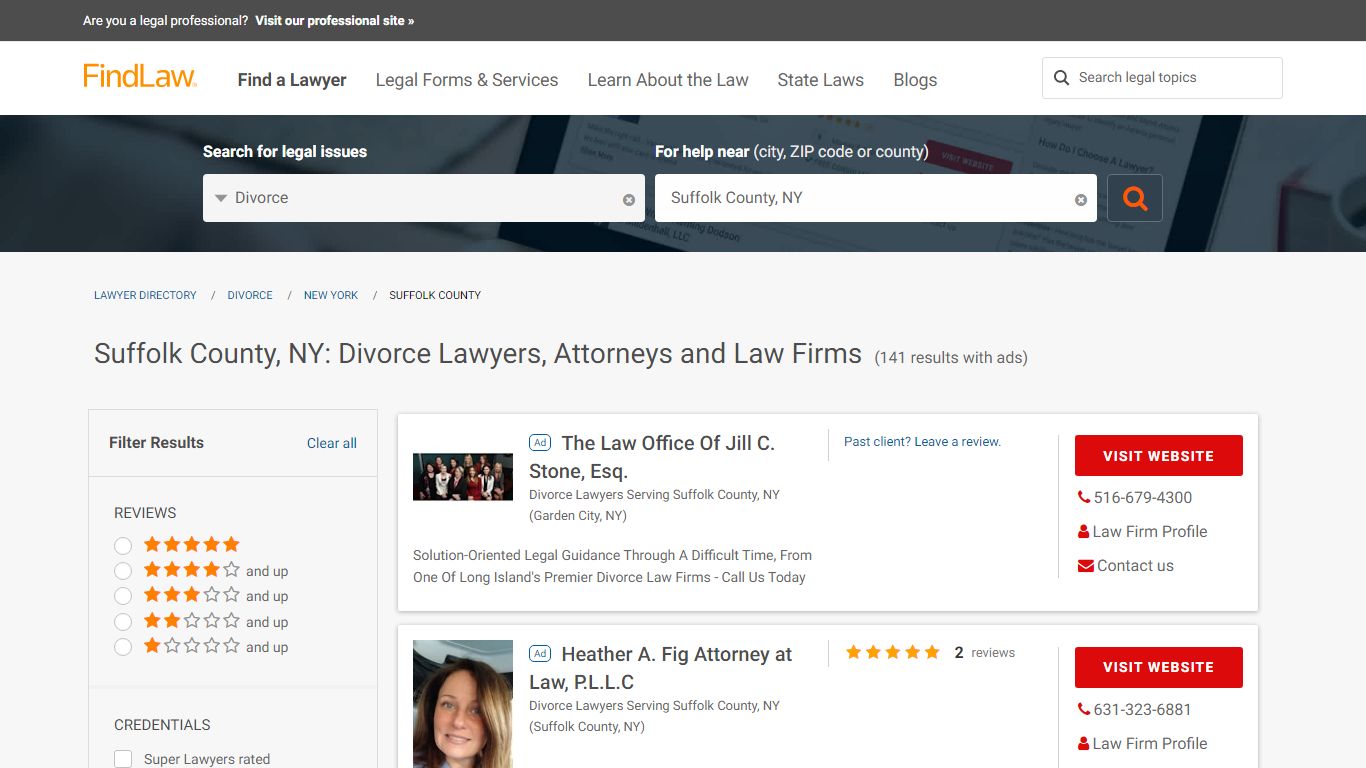1366x768 pixels.
Task: Click Suffolk County breadcrumb text
Action: coord(435,295)
